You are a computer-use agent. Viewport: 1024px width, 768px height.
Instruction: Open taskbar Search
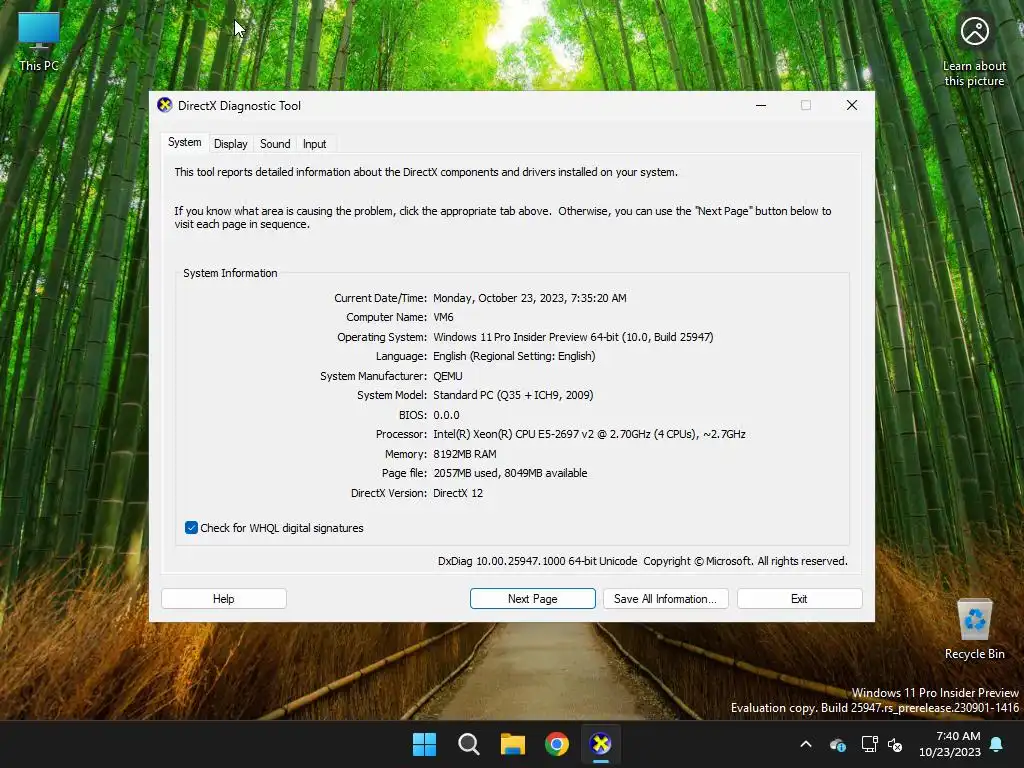pyautogui.click(x=468, y=744)
